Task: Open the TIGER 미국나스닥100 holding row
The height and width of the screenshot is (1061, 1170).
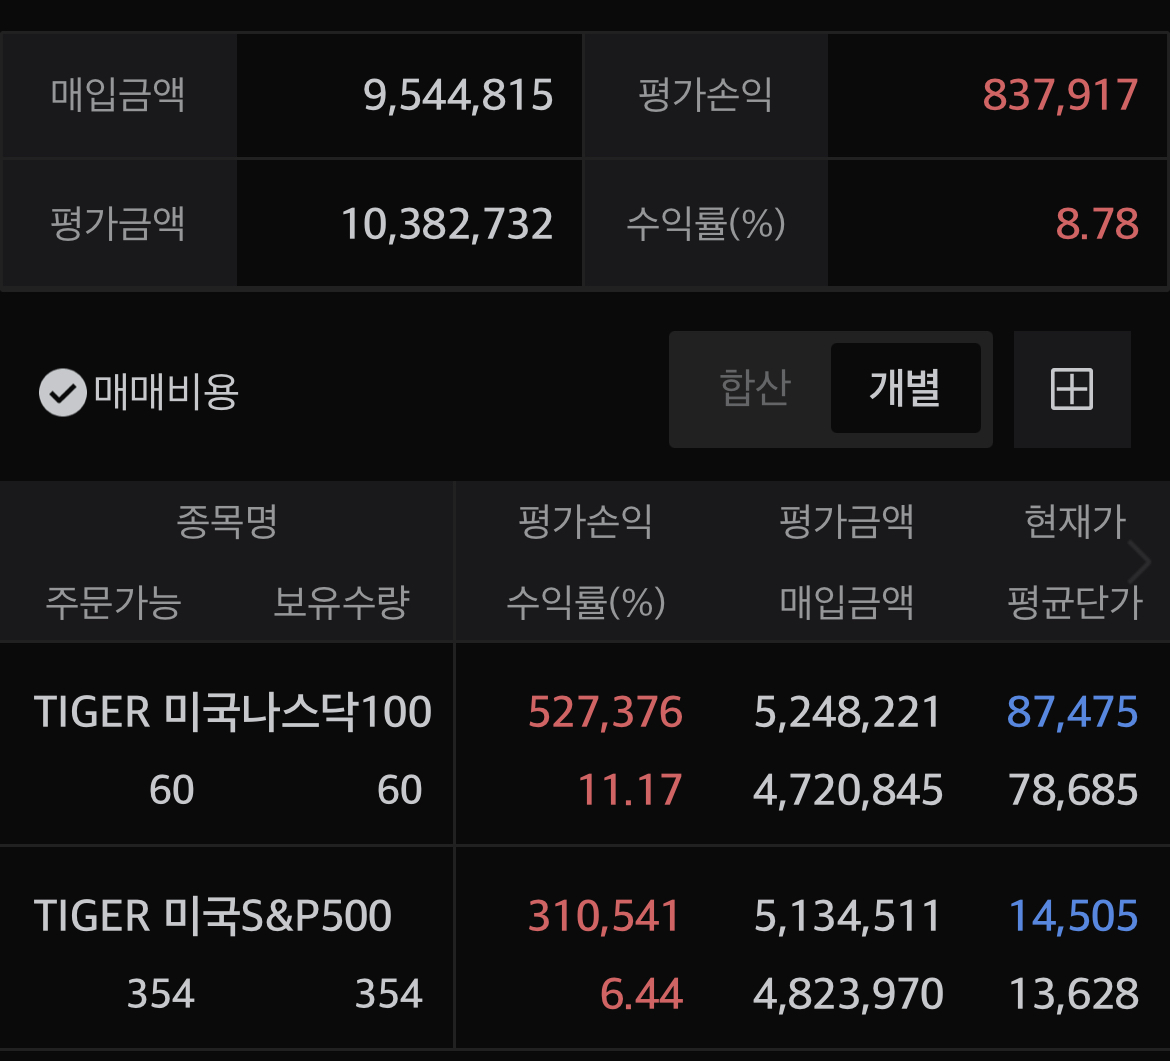Action: point(585,745)
